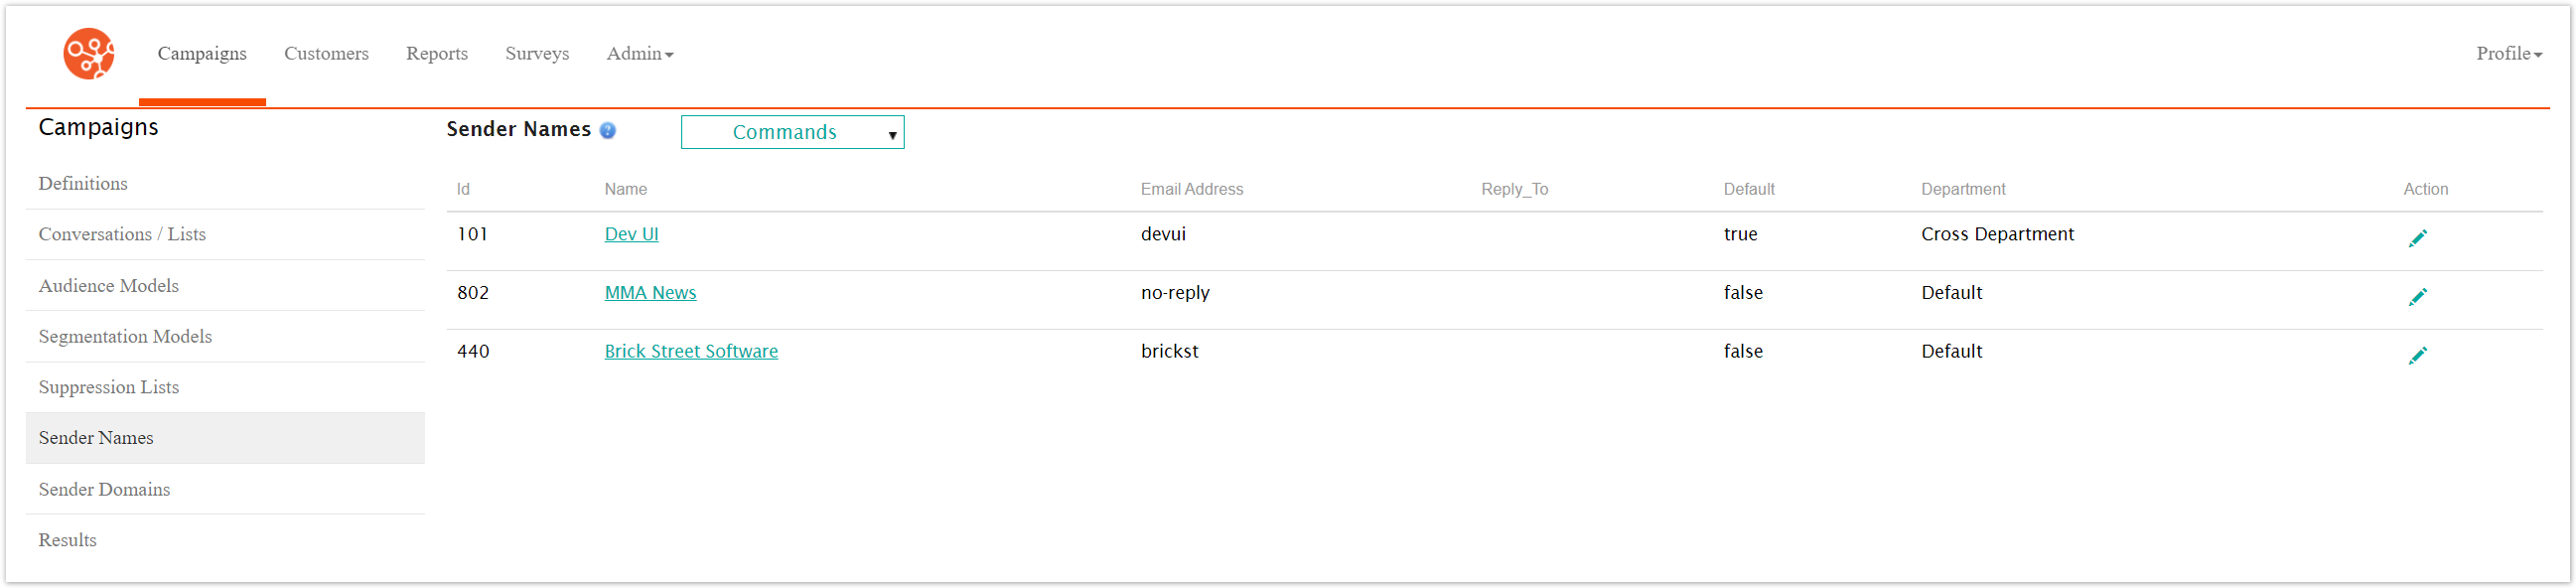This screenshot has width=2576, height=588.
Task: Open the Reports section
Action: point(437,53)
